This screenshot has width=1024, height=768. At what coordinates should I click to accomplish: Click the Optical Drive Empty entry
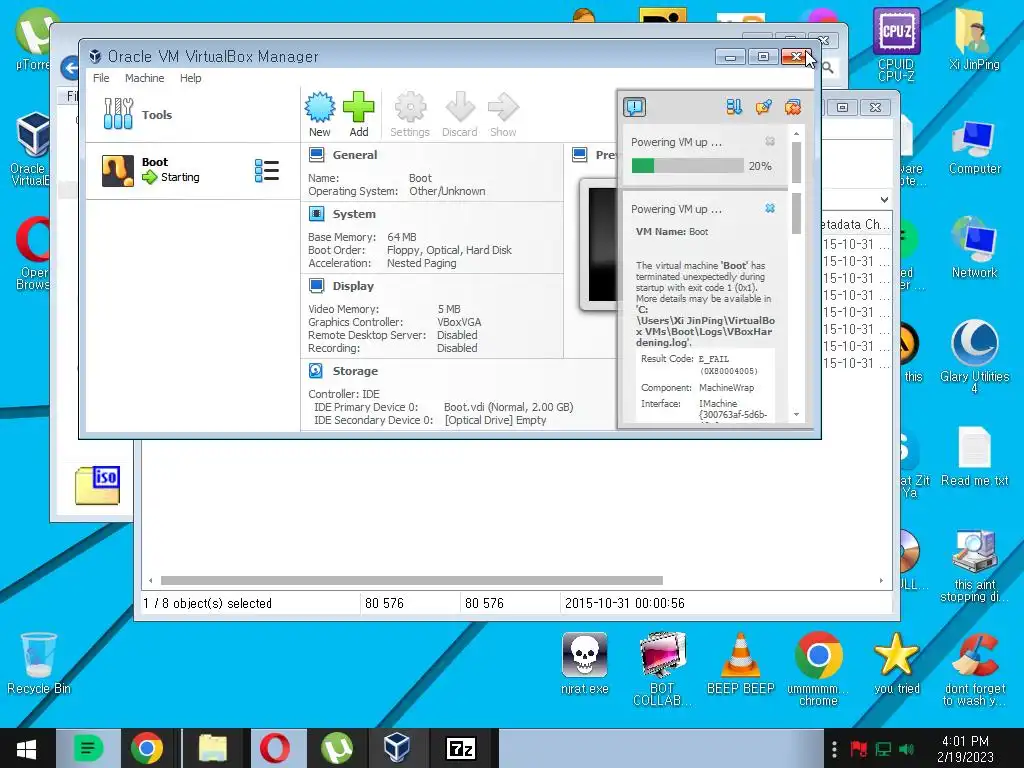pos(496,420)
